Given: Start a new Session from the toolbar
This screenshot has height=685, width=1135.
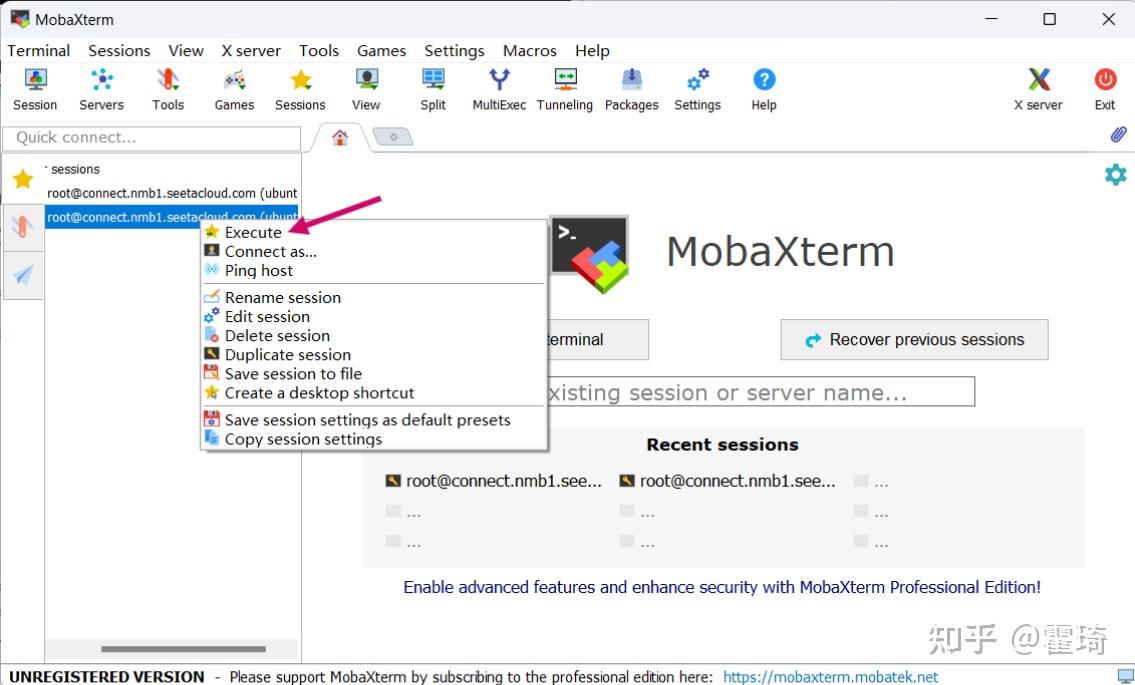Looking at the screenshot, I should click(34, 88).
